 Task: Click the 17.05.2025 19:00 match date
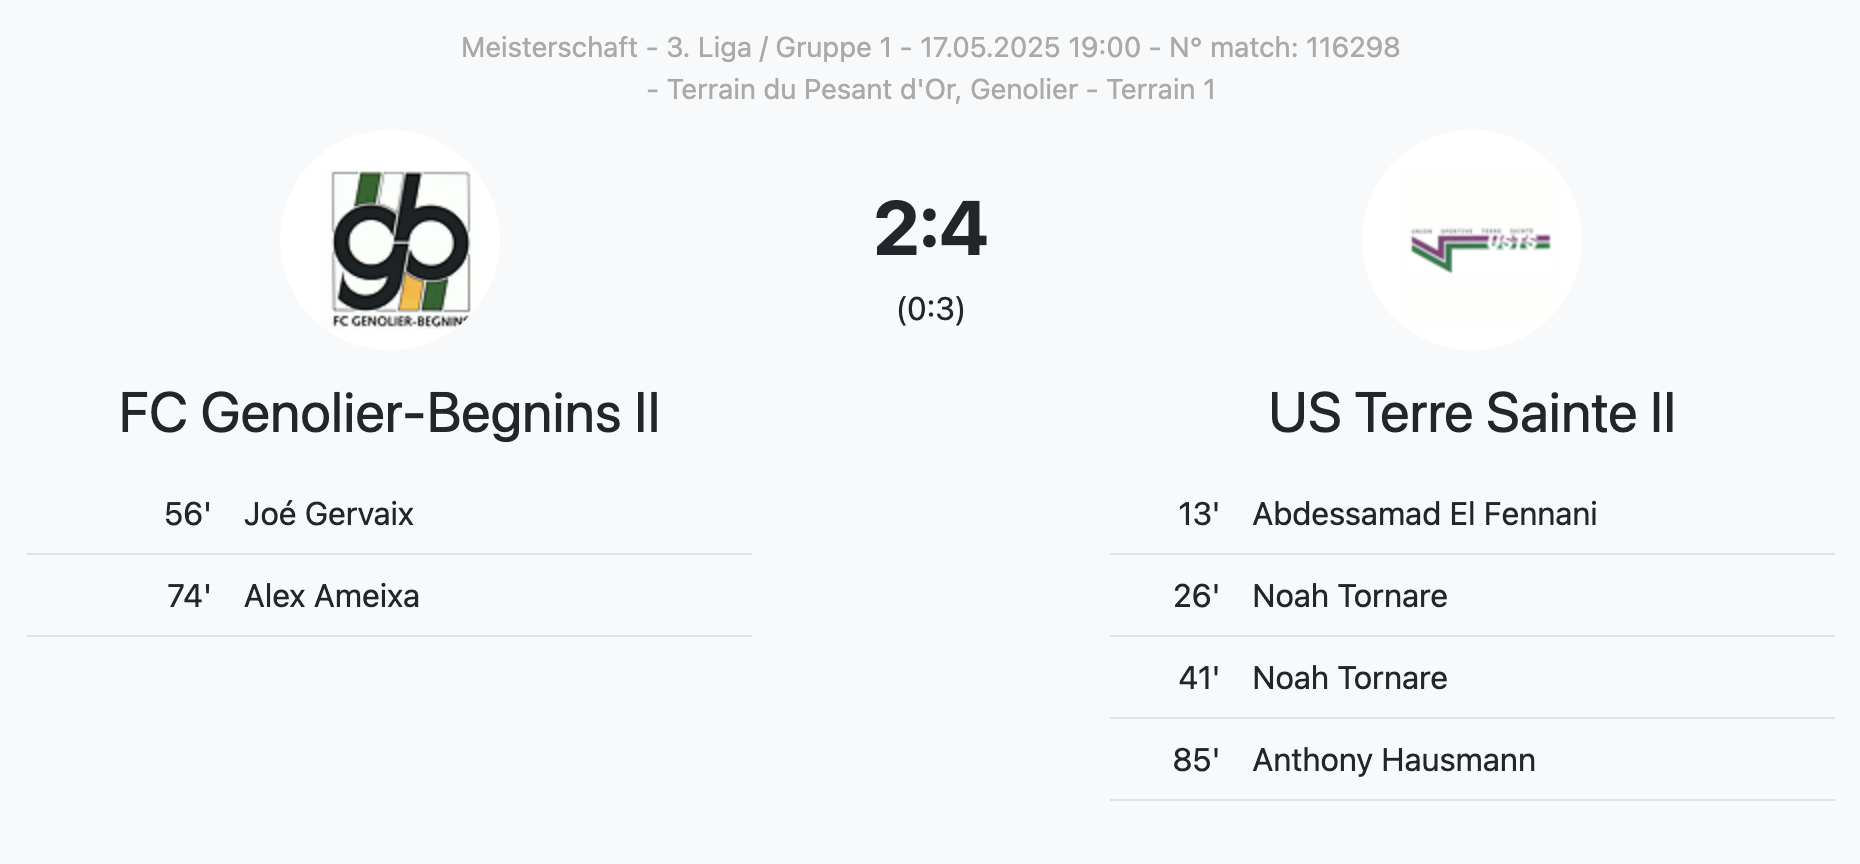pyautogui.click(x=1030, y=47)
